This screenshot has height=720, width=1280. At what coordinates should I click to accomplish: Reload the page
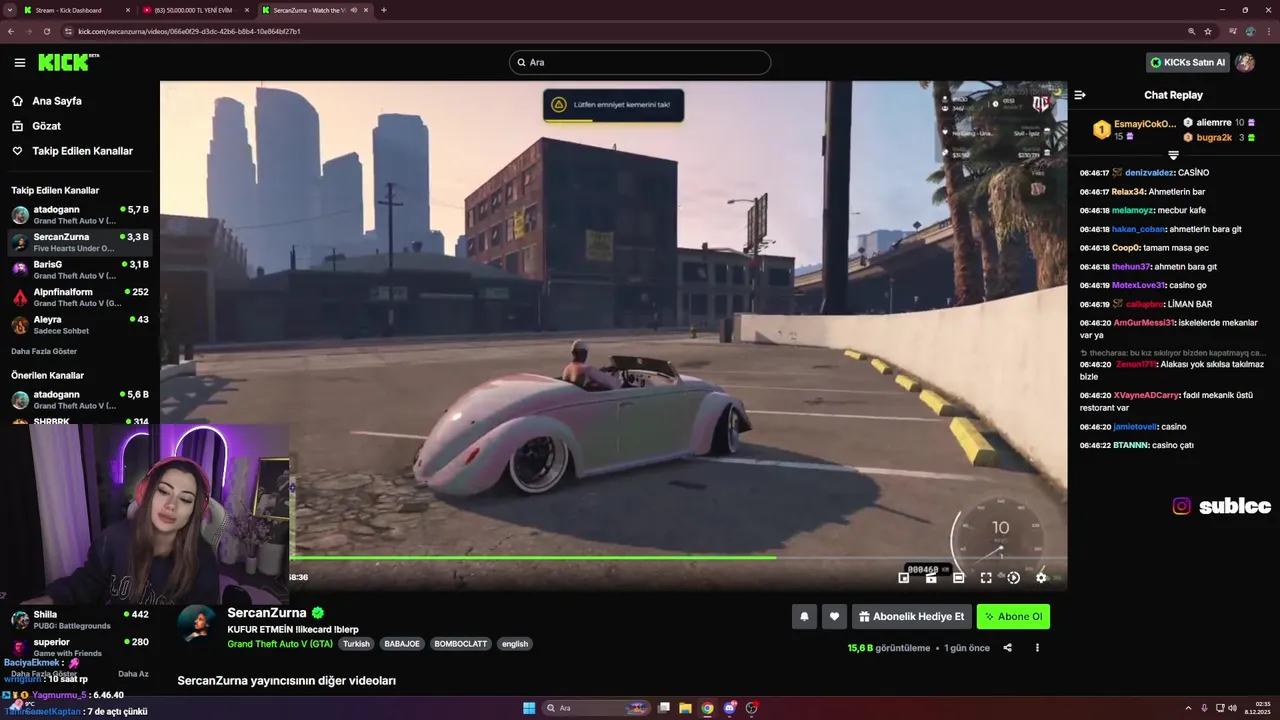point(47,31)
